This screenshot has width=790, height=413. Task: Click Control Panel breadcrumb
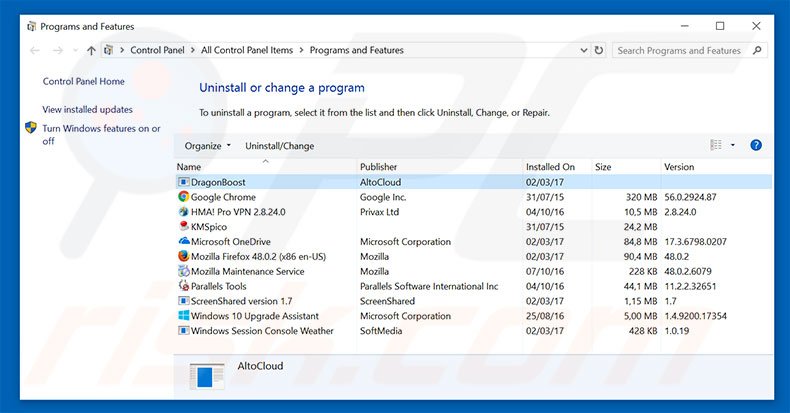[x=157, y=50]
